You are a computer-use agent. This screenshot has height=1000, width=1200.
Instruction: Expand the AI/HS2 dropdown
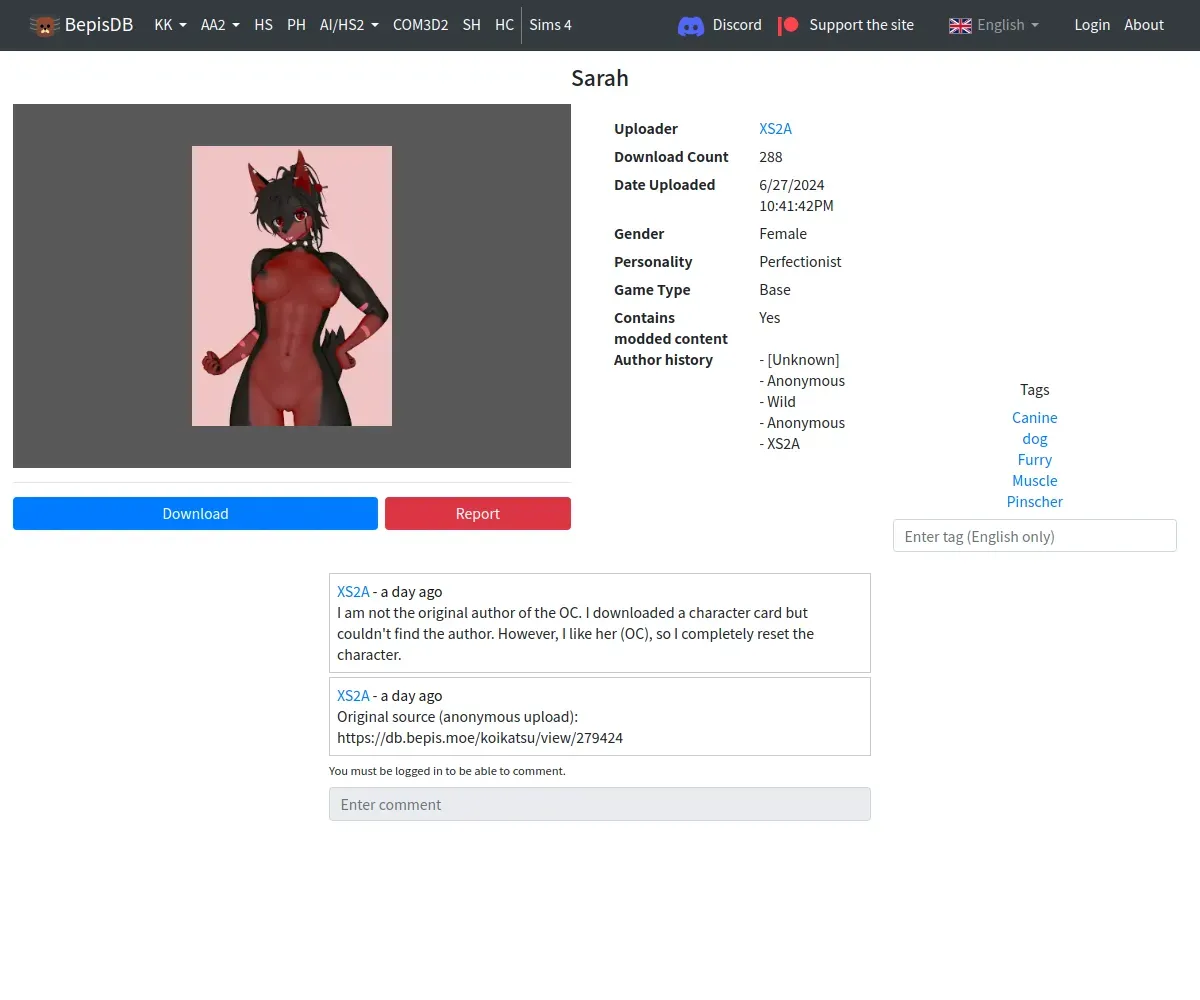[x=349, y=25]
